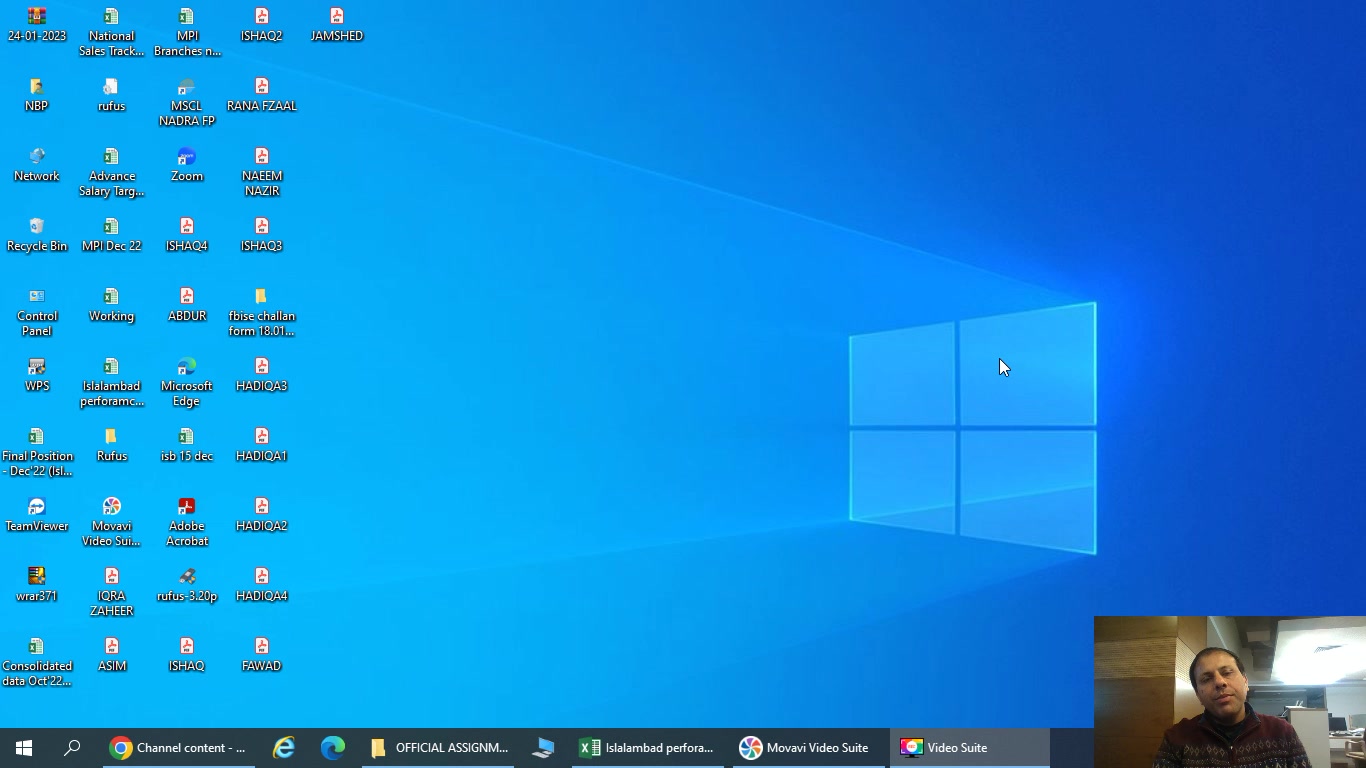Screen dimensions: 1366x768
Task: Switch to Islalambad performance Excel window
Action: [648, 748]
